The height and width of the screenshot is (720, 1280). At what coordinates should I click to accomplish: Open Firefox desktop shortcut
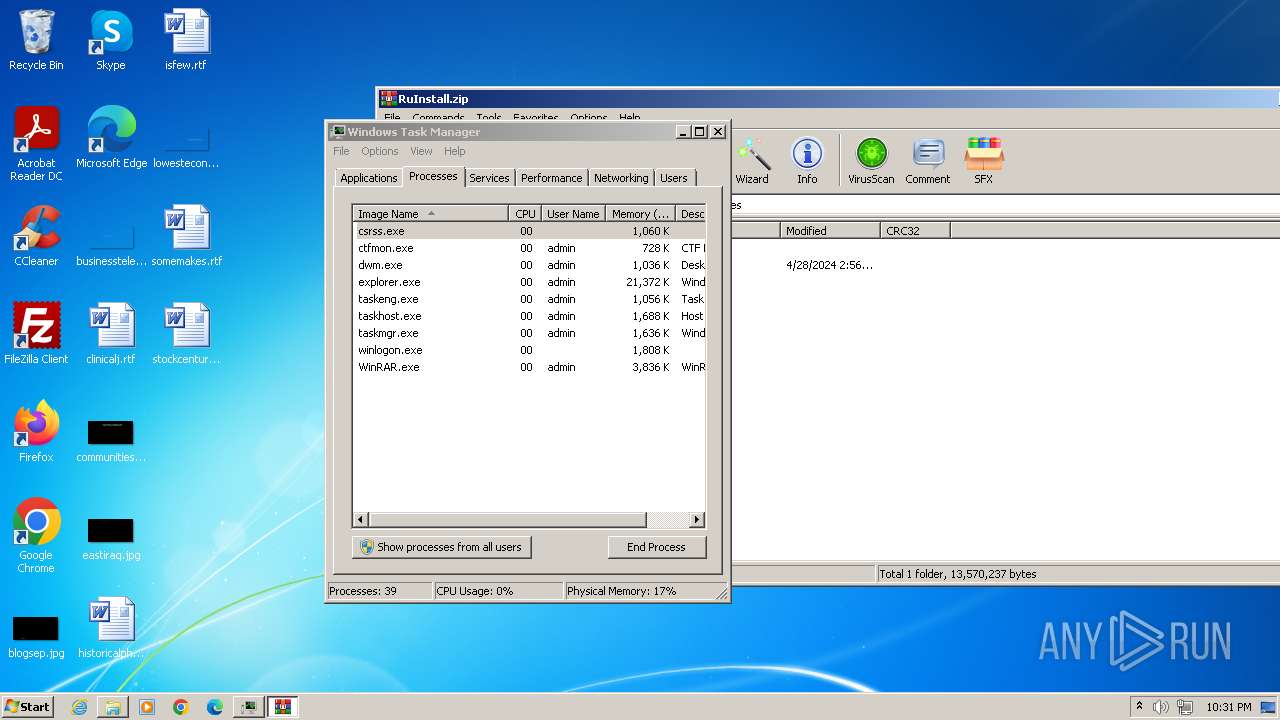[x=36, y=432]
